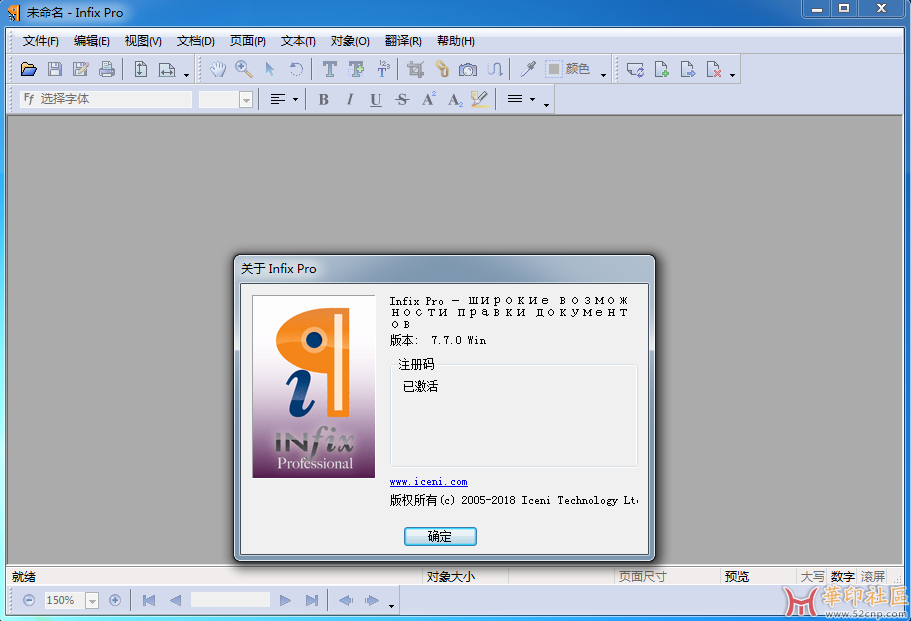The image size is (911, 621).
Task: Click the page number field
Action: [230, 600]
